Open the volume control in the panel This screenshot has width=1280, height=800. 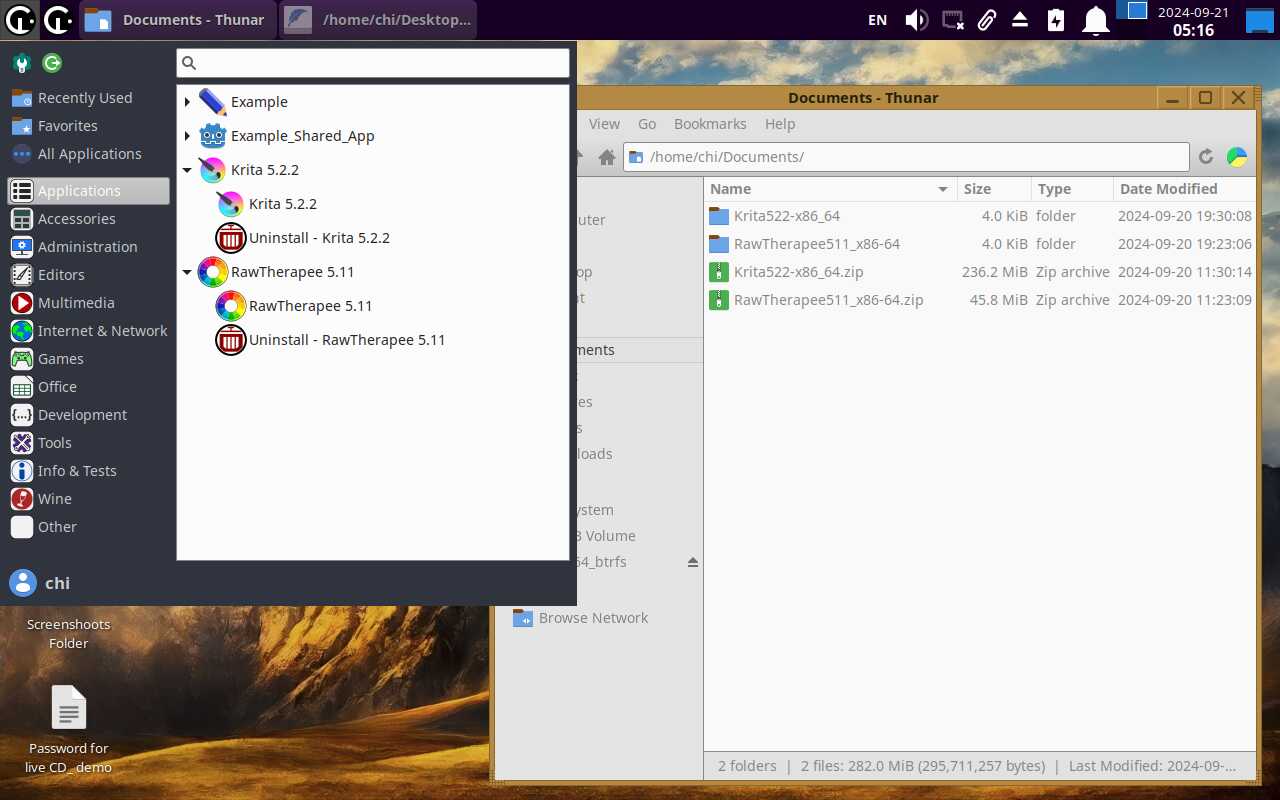click(x=916, y=19)
